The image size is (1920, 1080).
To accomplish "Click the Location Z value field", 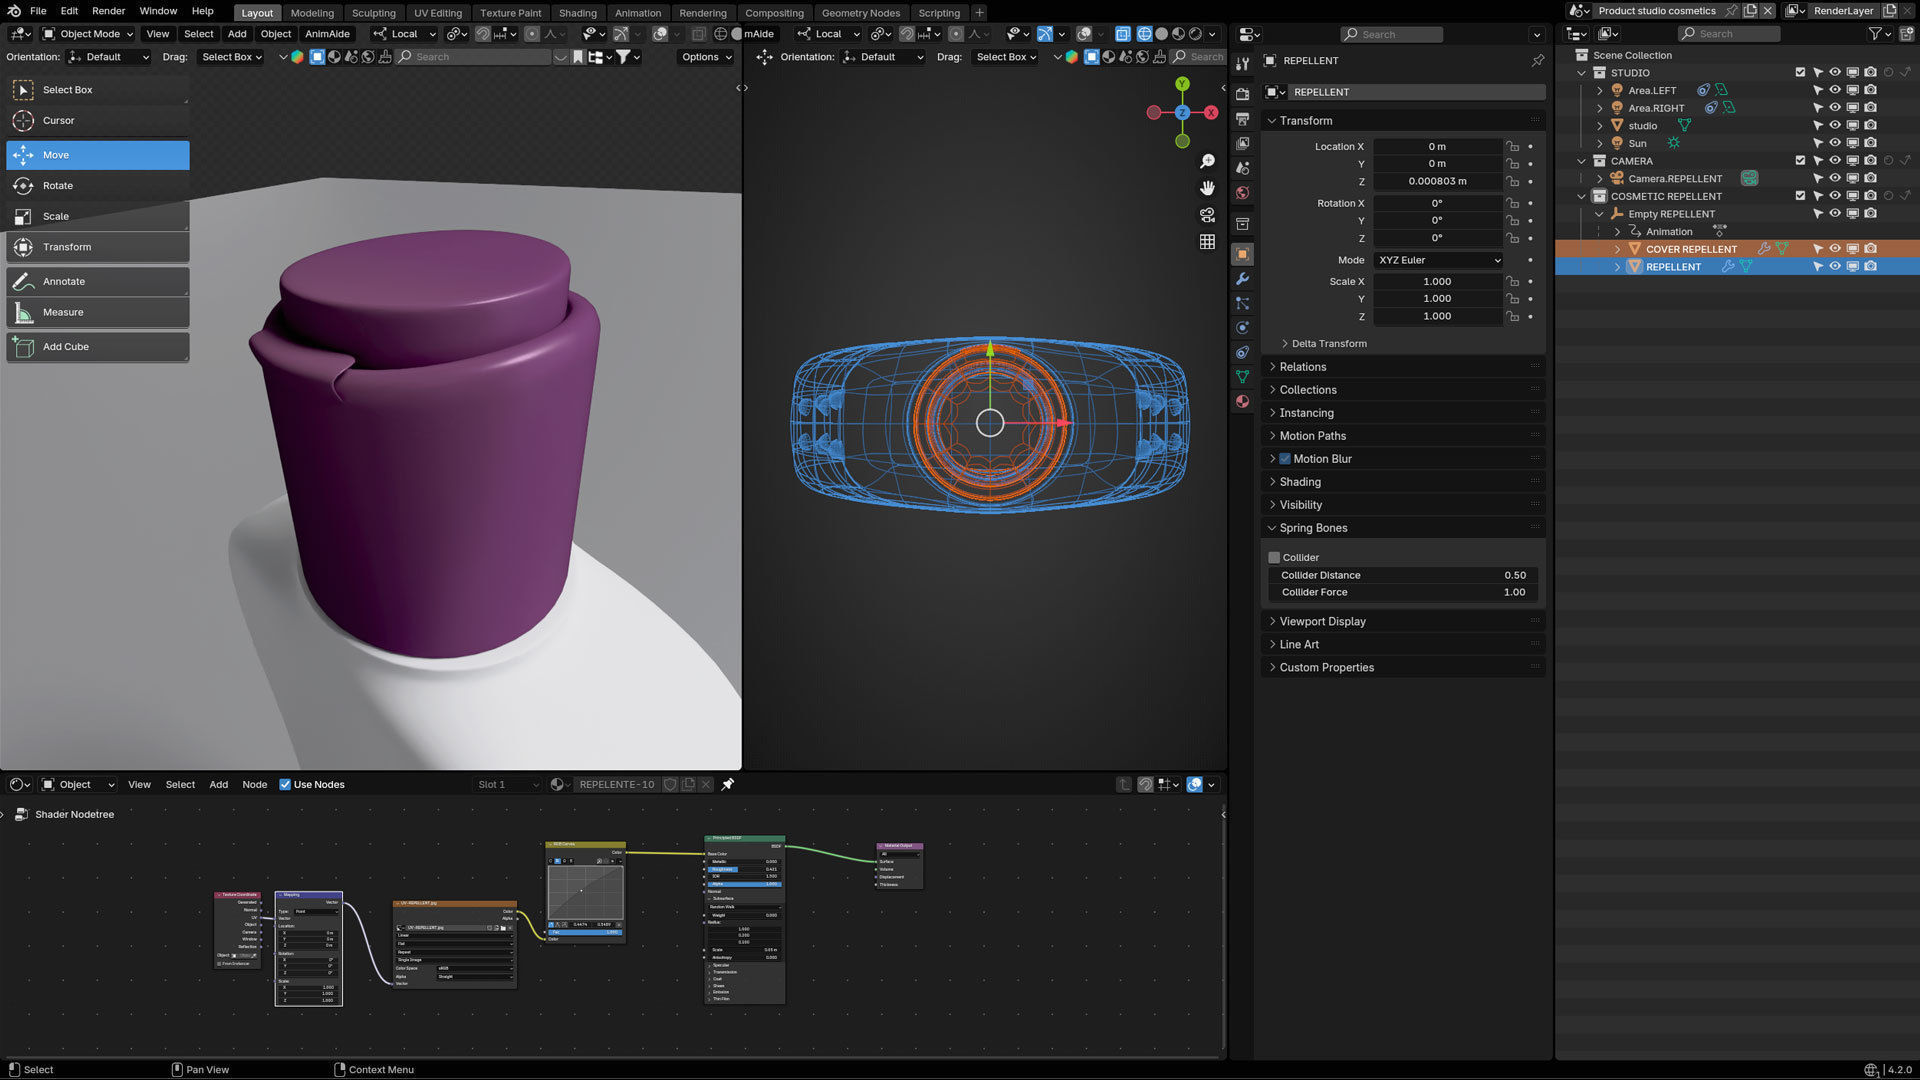I will (x=1437, y=182).
